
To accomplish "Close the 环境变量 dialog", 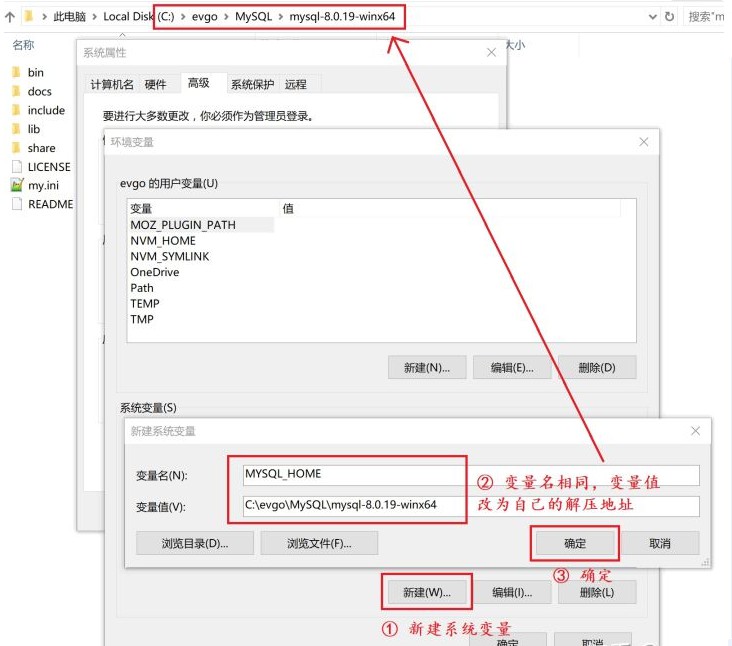I will [644, 142].
